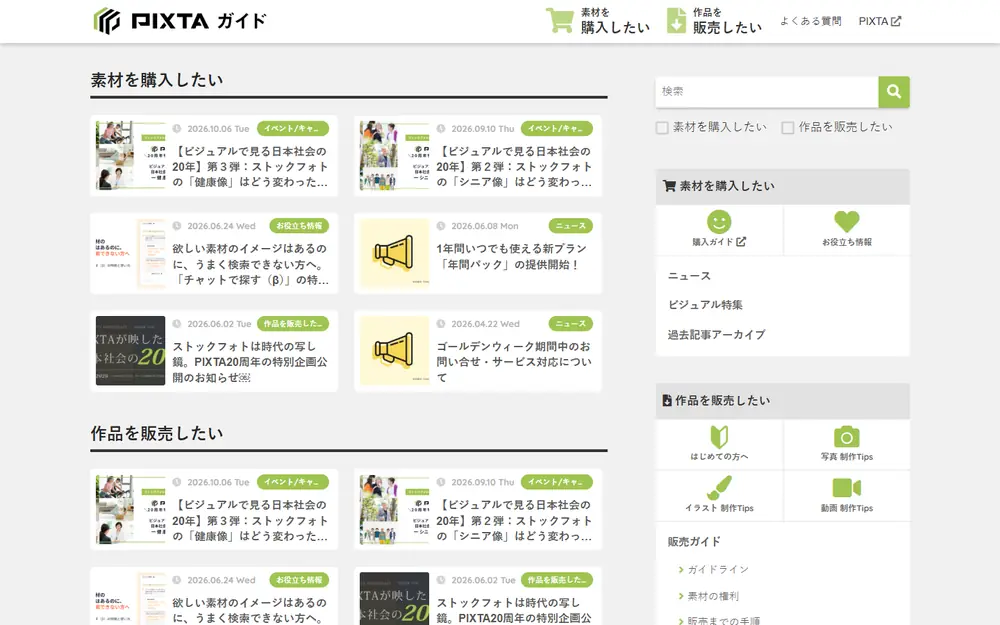Viewport: 1000px width, 625px height.
Task: Open the チャットで探す（β） article in 素材を購入したい section
Action: [251, 264]
